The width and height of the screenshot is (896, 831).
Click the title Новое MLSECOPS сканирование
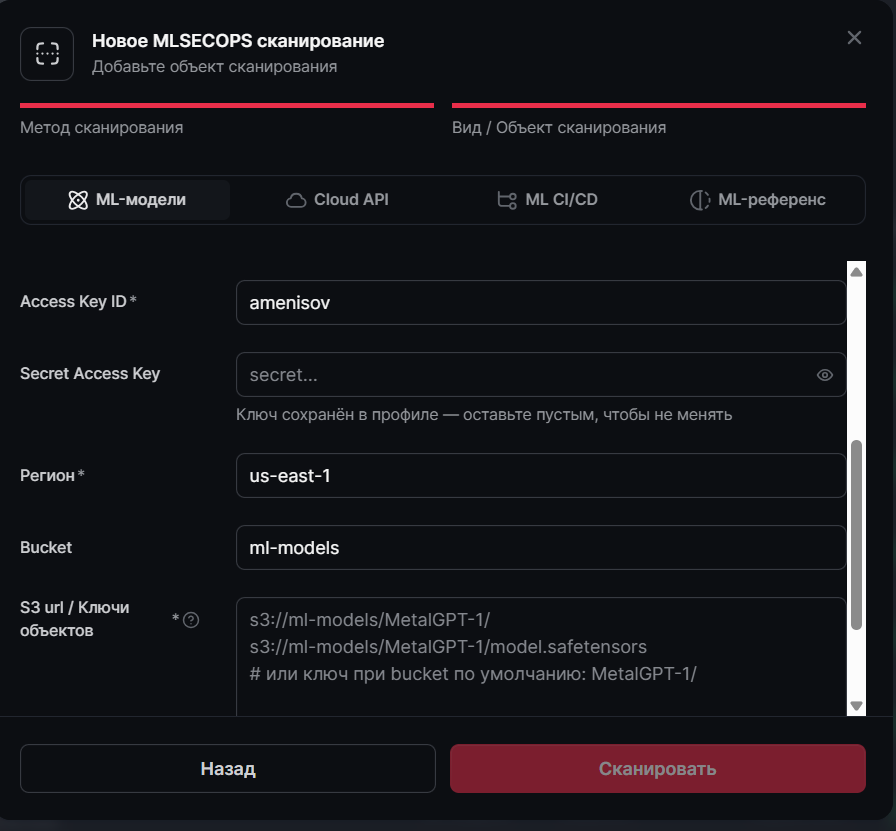coord(238,41)
